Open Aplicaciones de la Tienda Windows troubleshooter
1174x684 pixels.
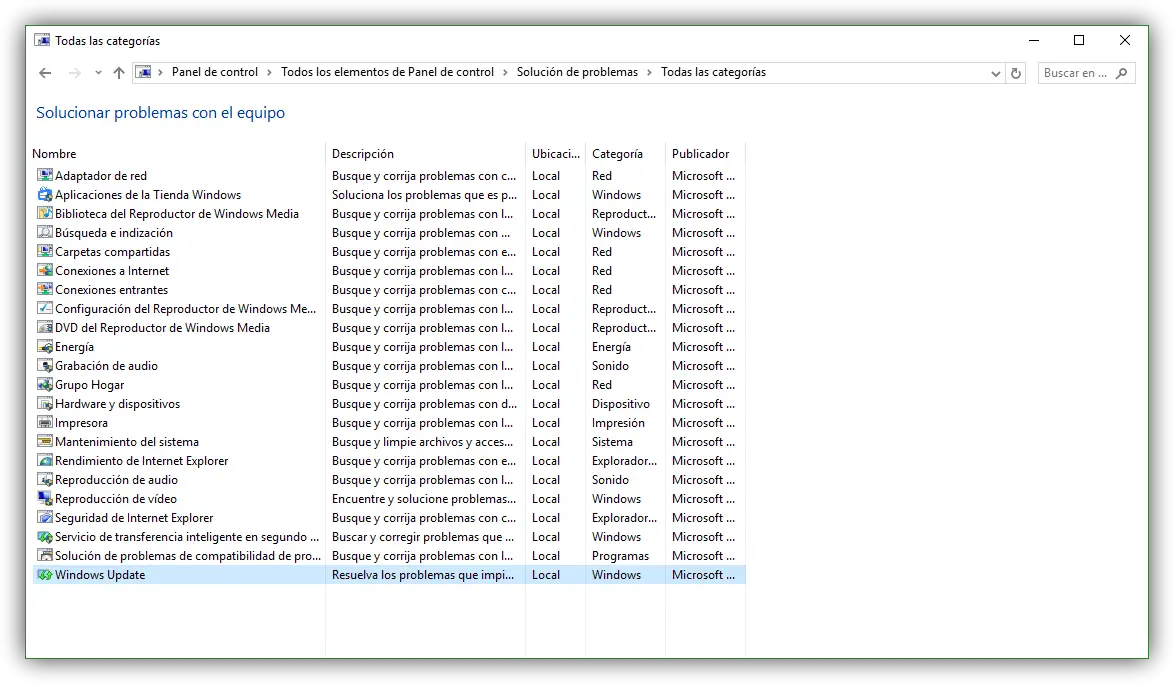(148, 195)
